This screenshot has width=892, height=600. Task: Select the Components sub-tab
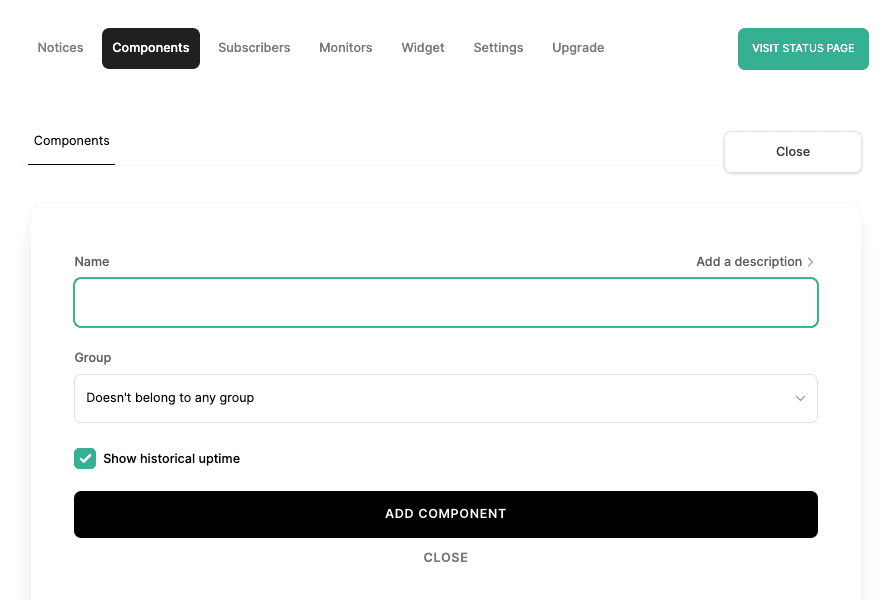click(72, 141)
